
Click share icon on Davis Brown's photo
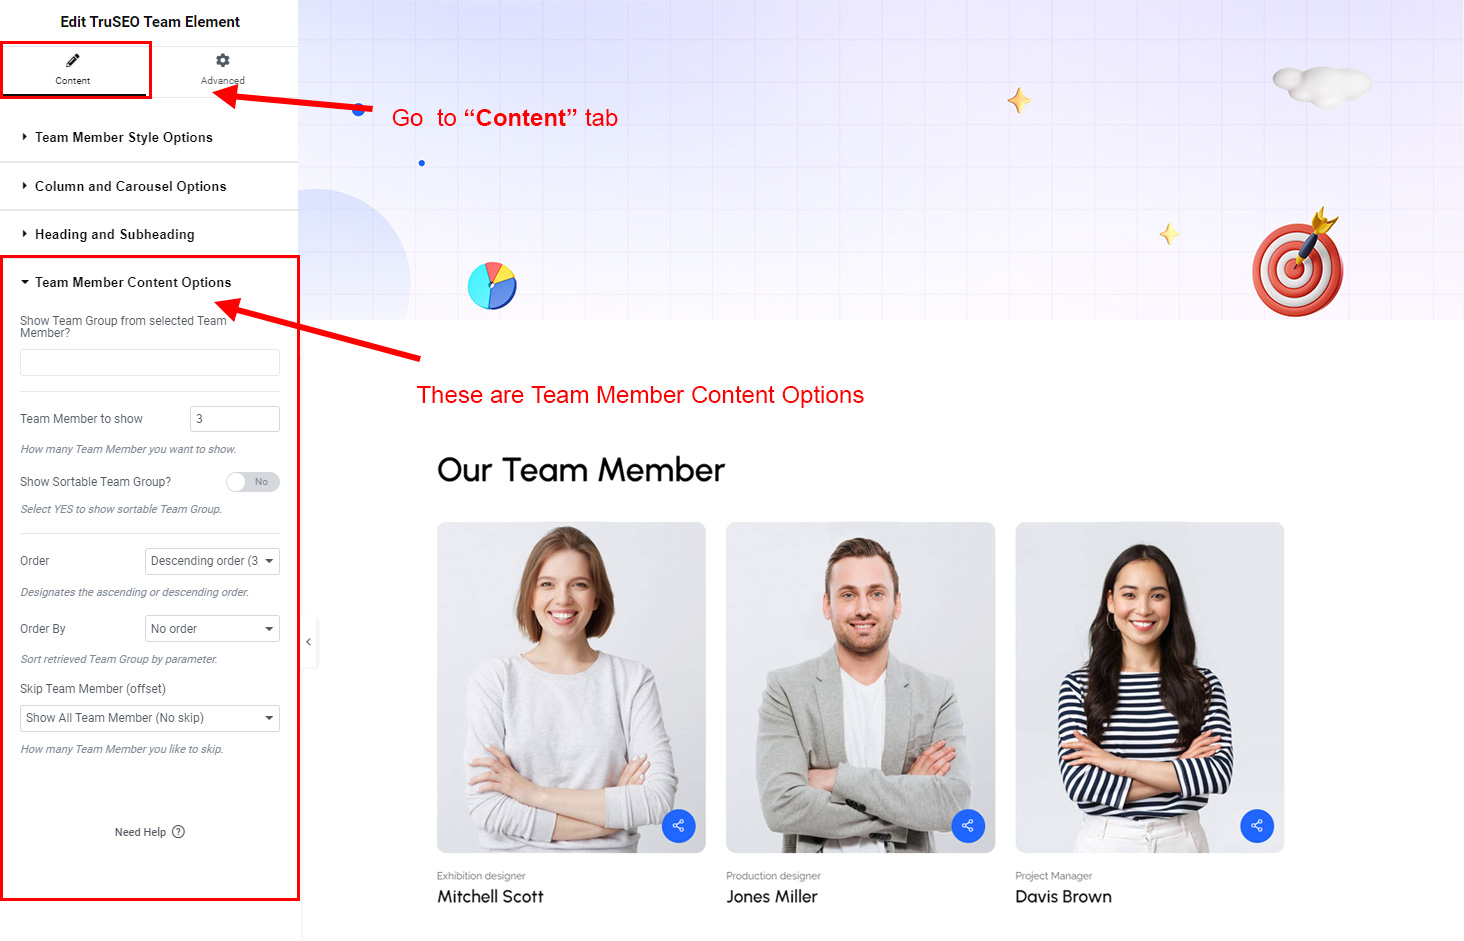tap(1257, 826)
